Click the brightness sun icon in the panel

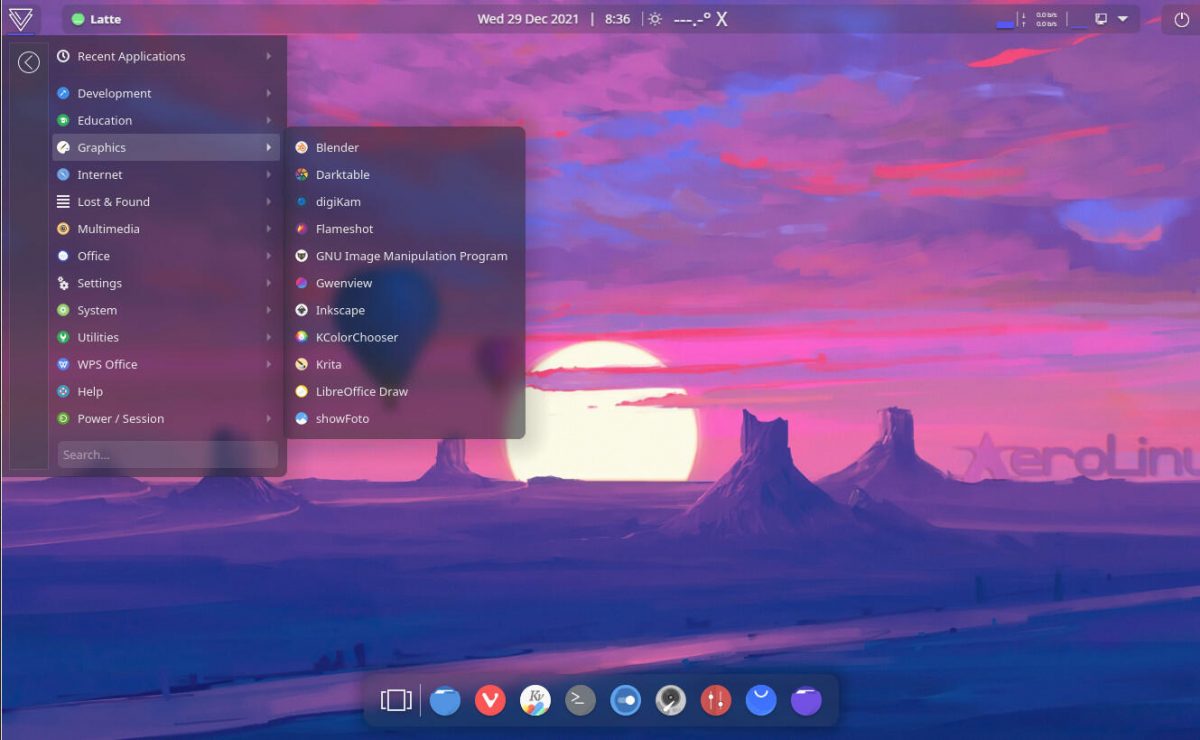click(x=654, y=18)
